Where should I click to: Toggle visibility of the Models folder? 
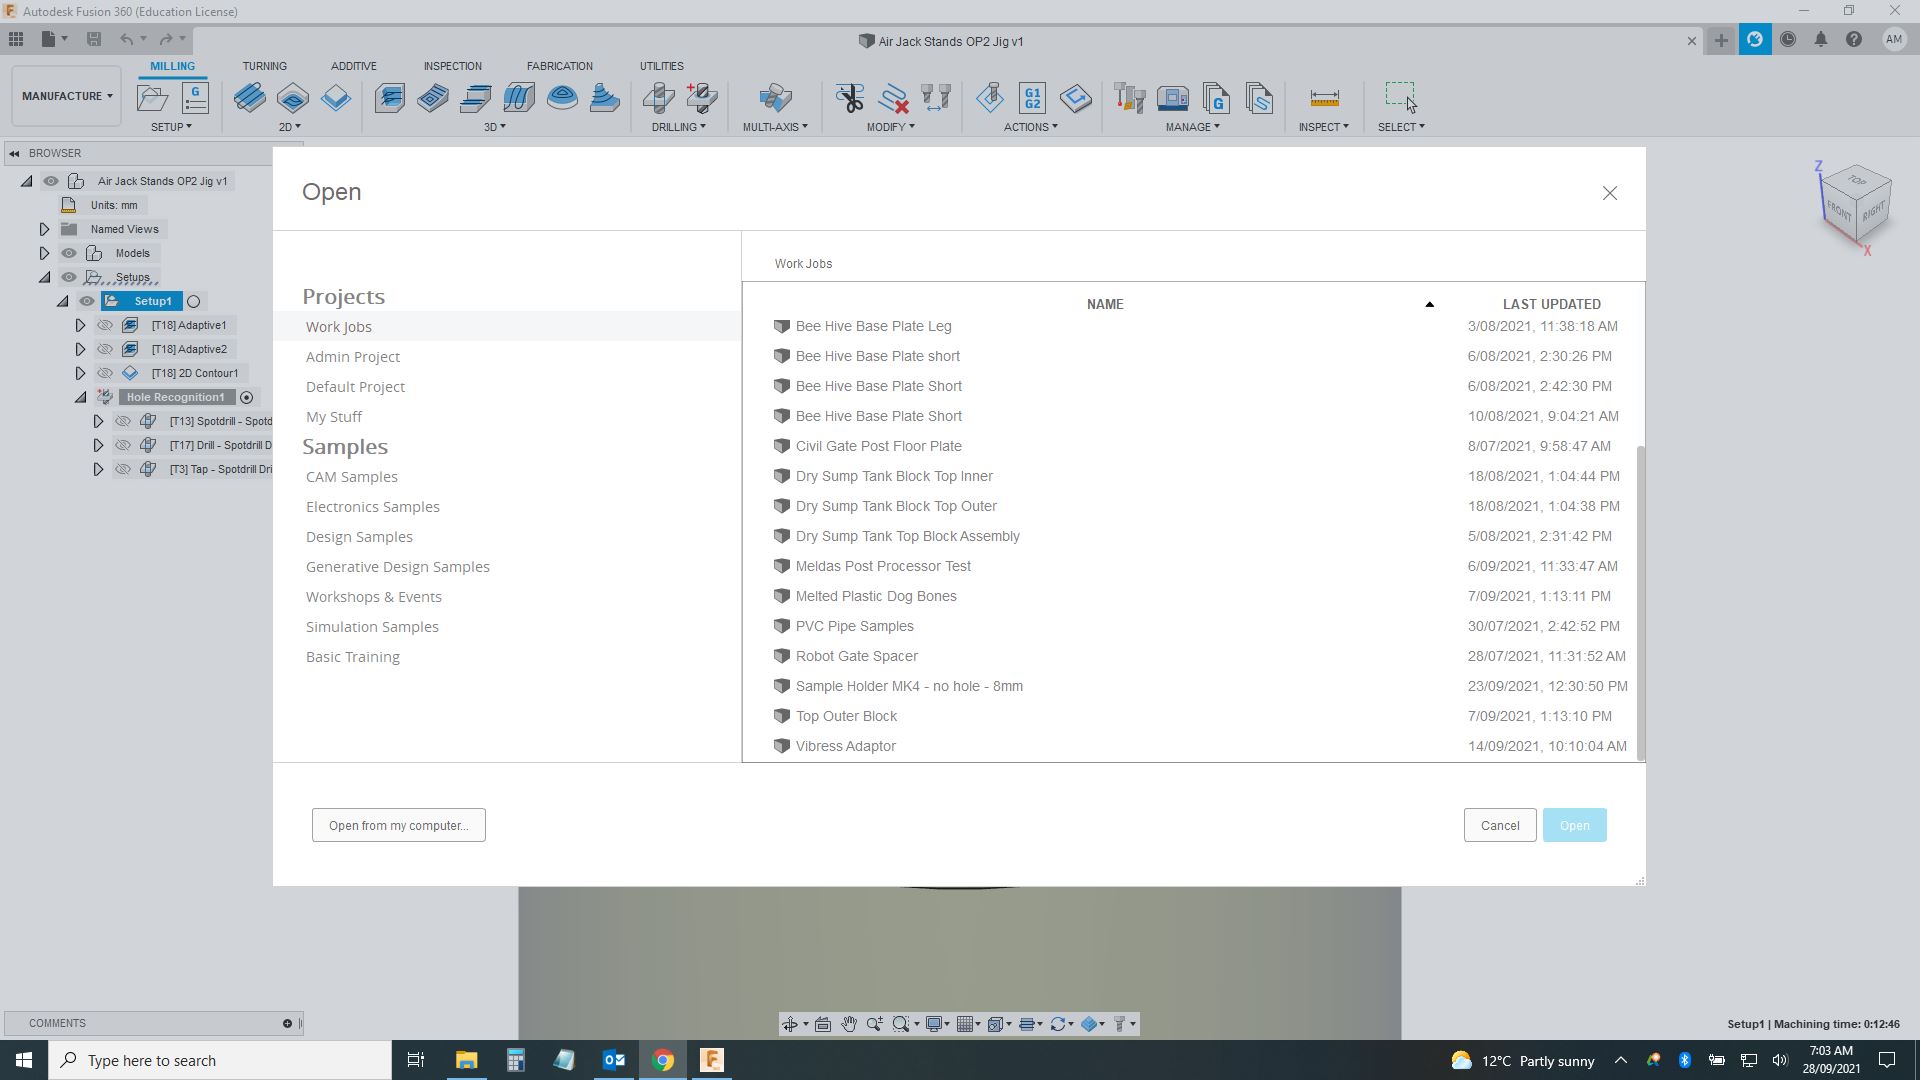pos(69,253)
